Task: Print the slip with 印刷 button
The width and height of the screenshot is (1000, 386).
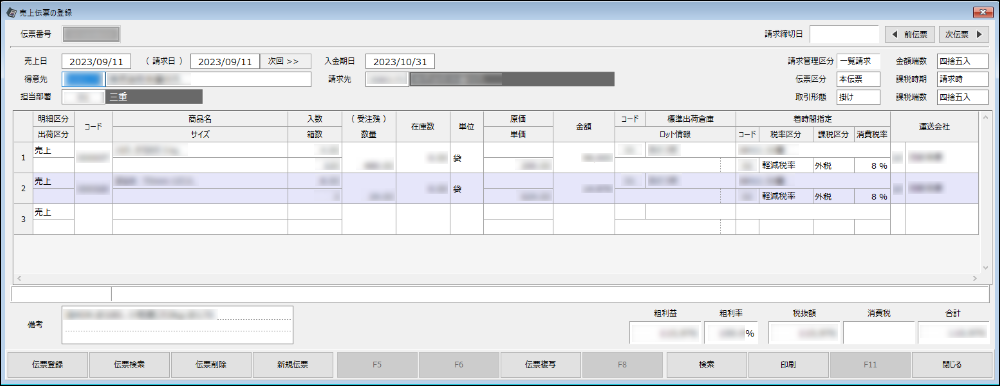Action: point(789,365)
